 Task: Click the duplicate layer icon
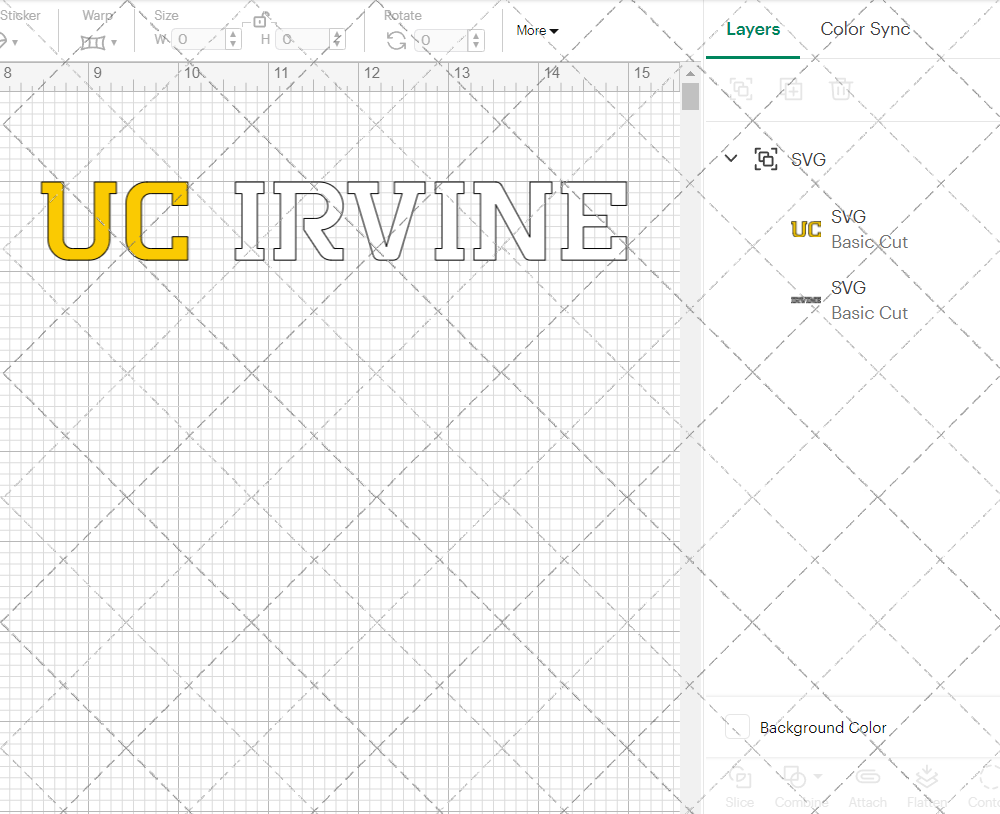tap(791, 89)
